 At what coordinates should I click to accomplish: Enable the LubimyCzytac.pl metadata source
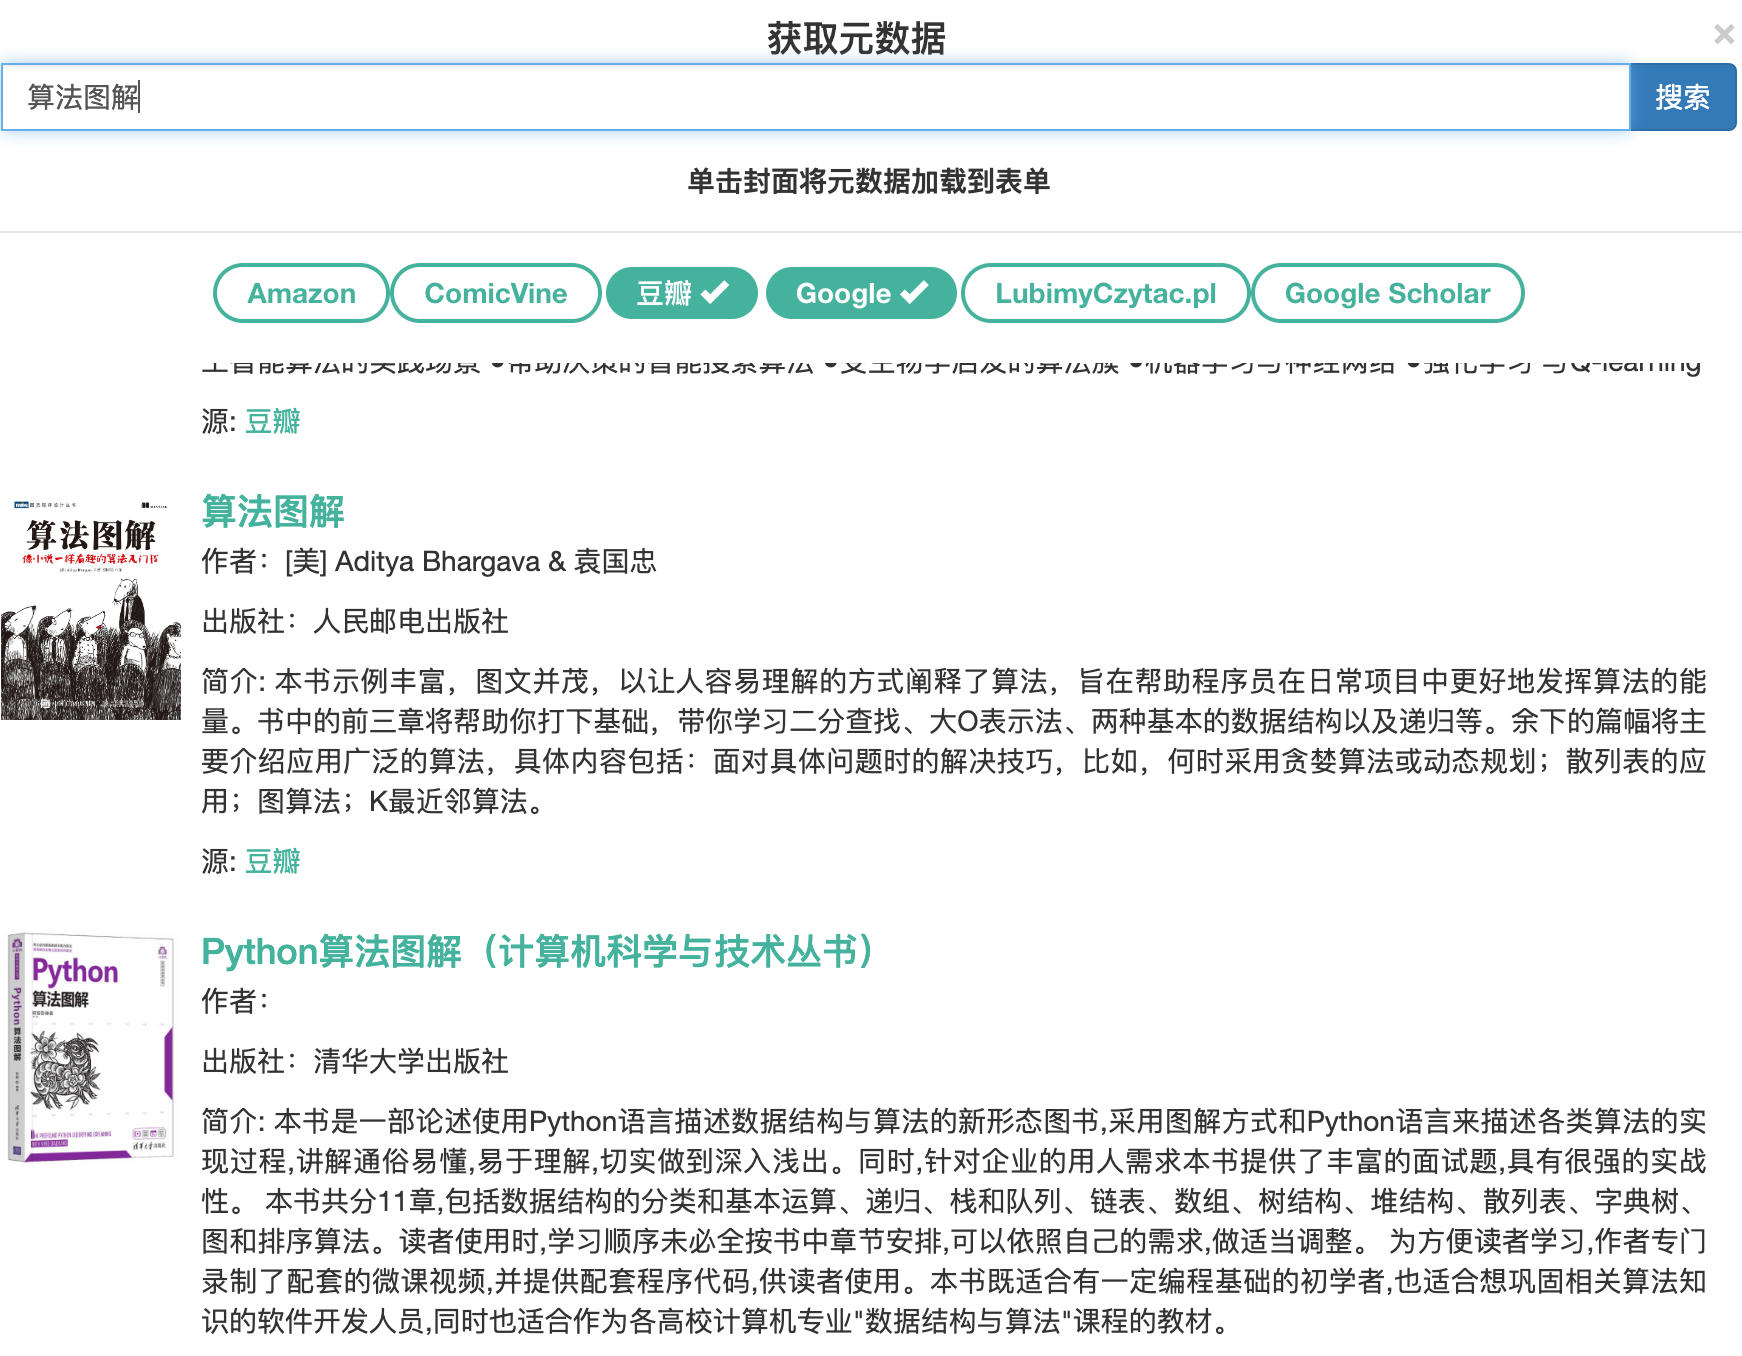1104,293
